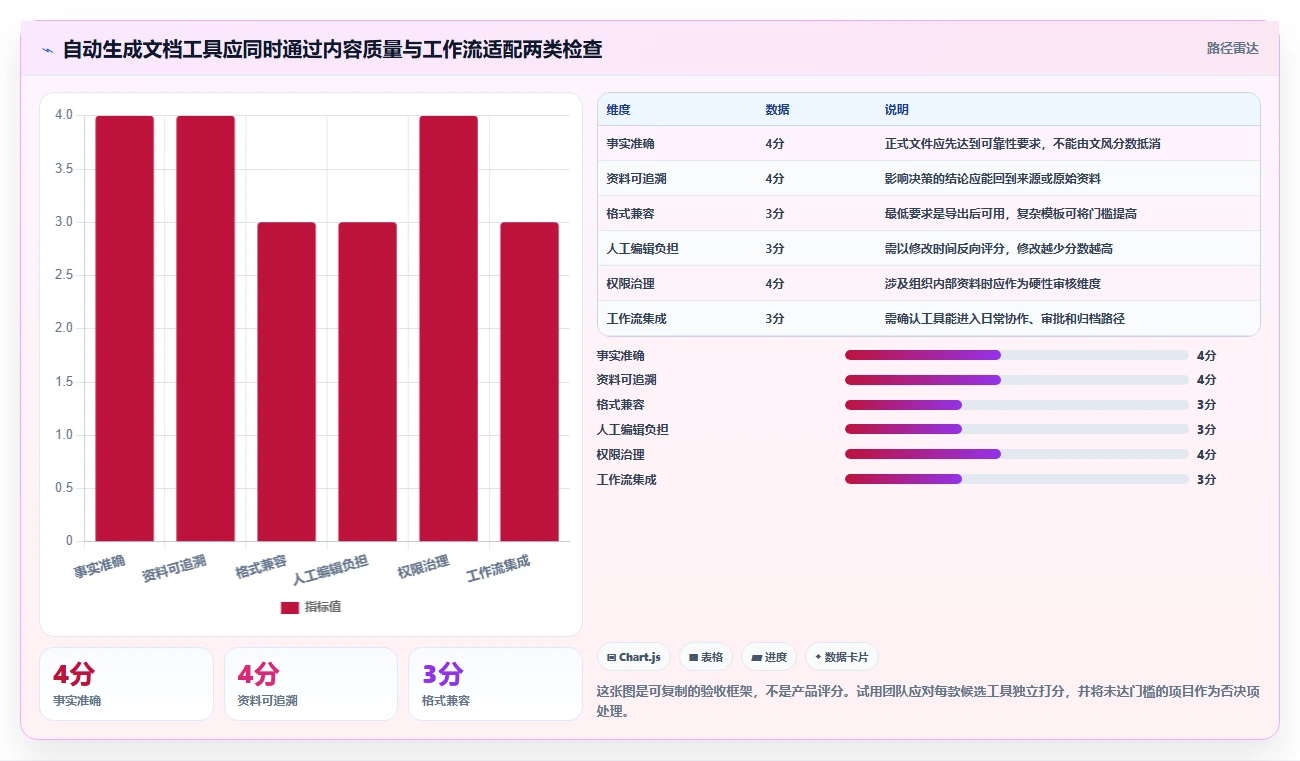Viewport: 1300px width, 761px height.
Task: Select the Chart.js chip
Action: [634, 657]
